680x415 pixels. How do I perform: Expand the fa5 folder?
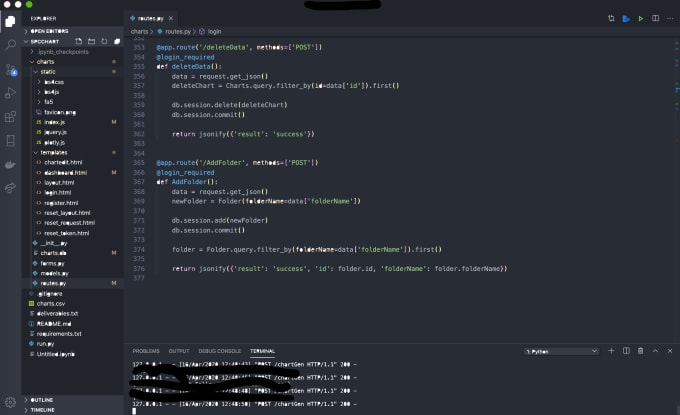(x=73, y=102)
